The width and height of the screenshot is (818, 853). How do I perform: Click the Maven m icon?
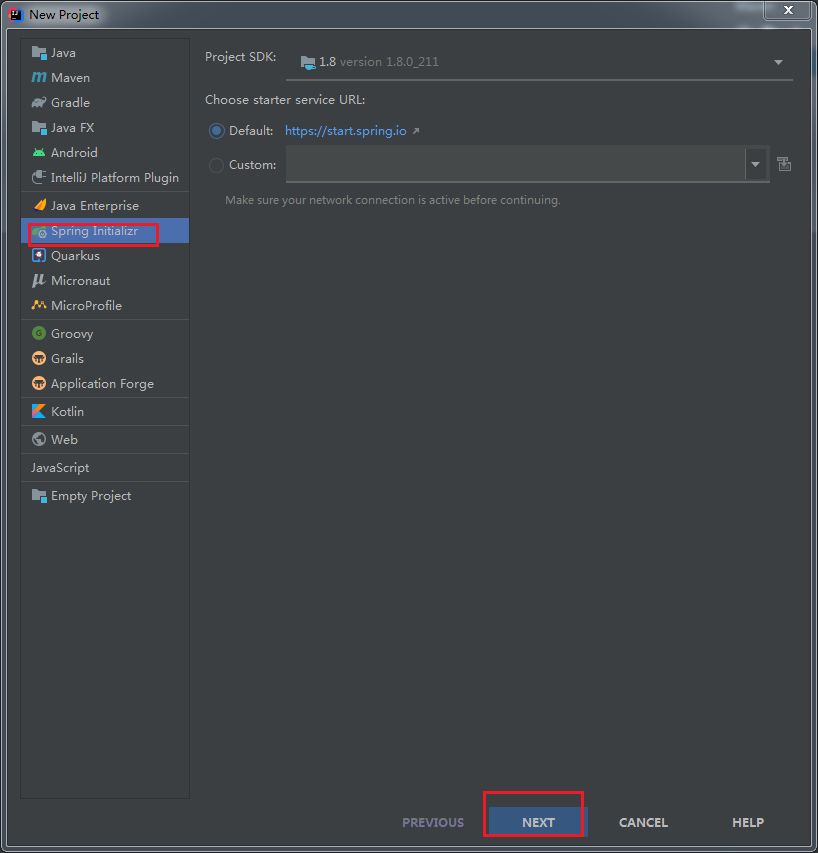pos(39,77)
